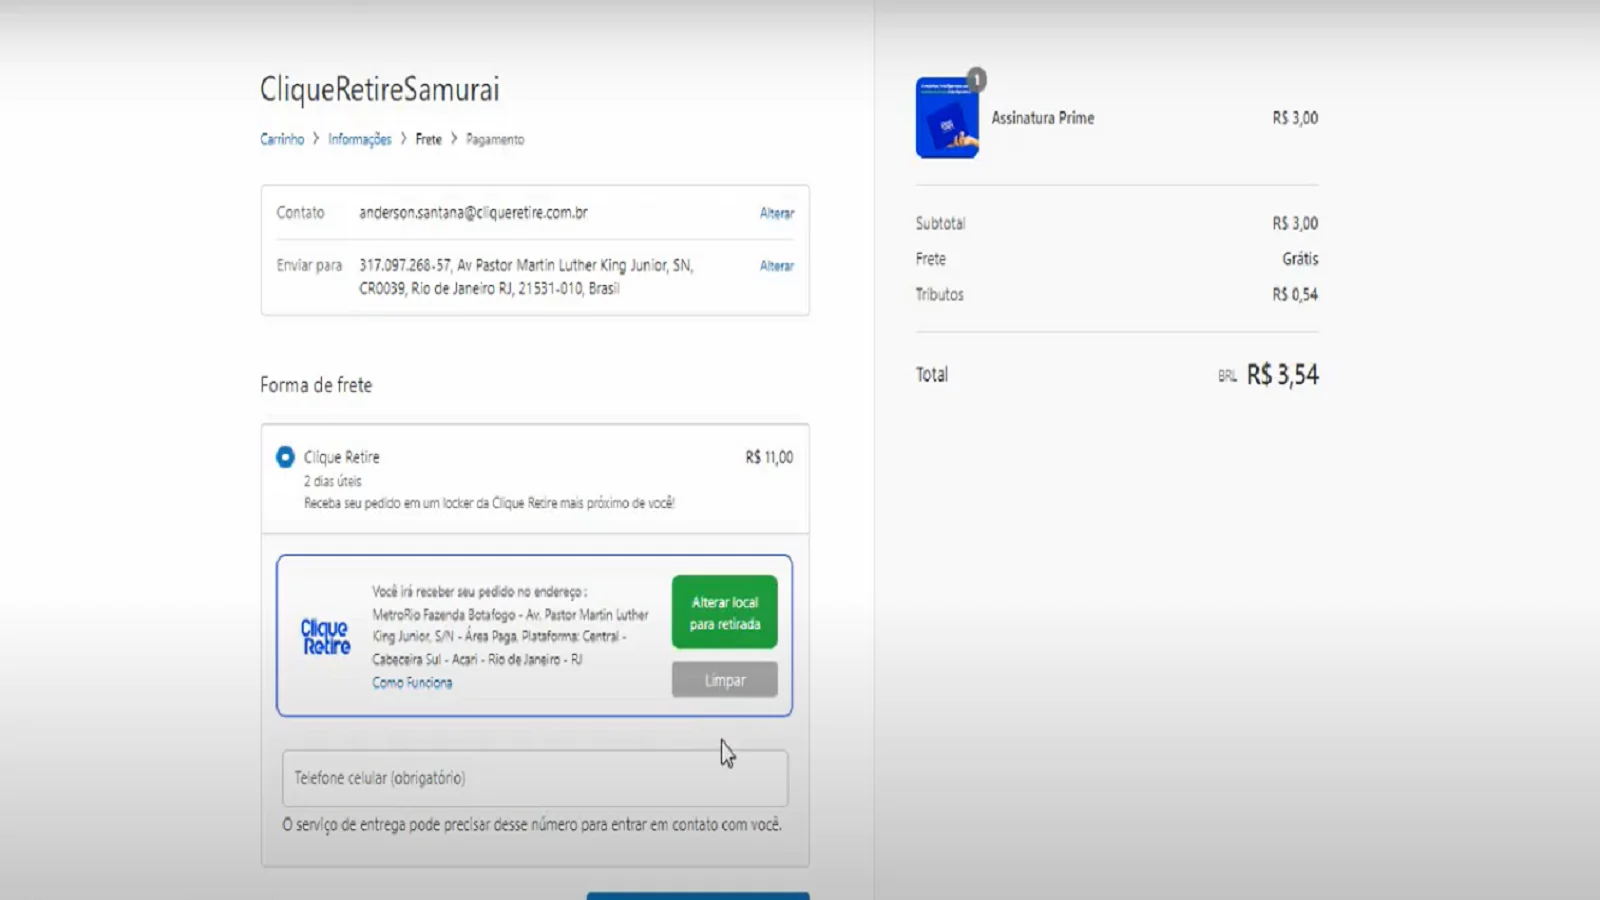Open the Como Funciona link

pyautogui.click(x=412, y=683)
